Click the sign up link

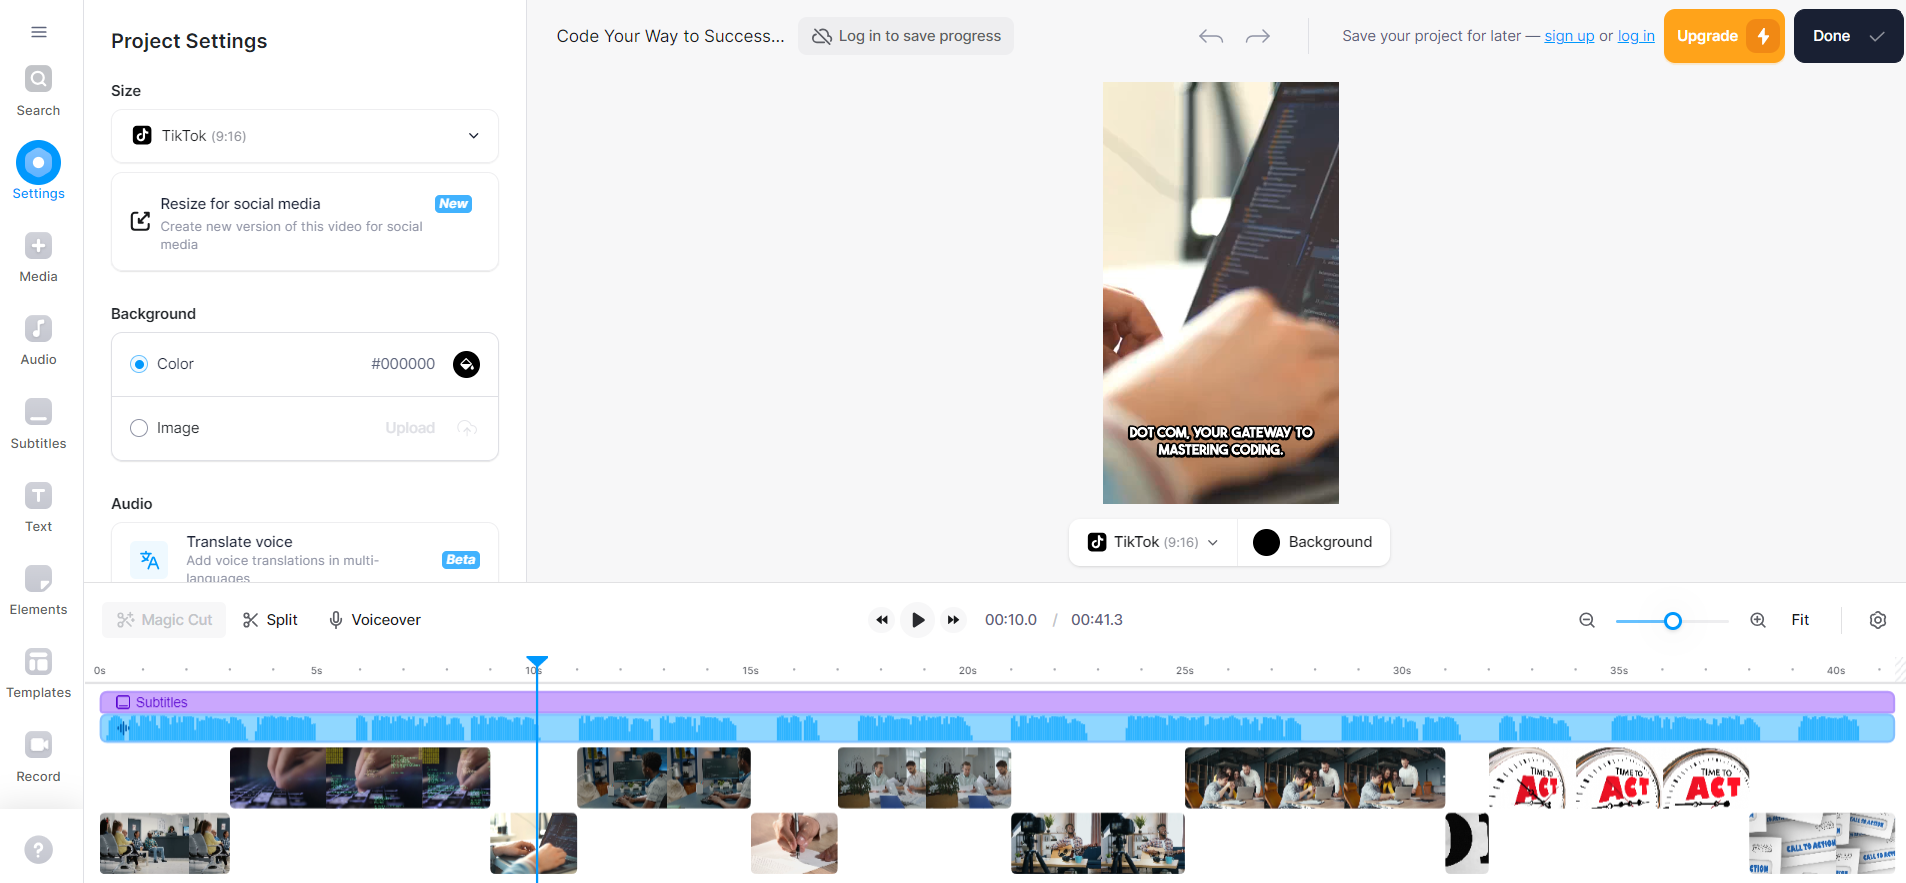click(x=1569, y=36)
